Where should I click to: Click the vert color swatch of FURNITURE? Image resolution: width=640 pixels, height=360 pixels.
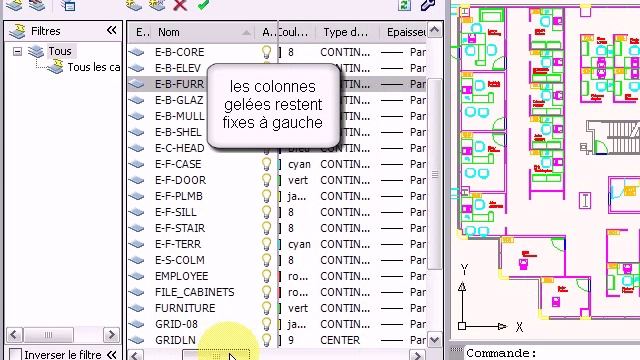pos(280,308)
